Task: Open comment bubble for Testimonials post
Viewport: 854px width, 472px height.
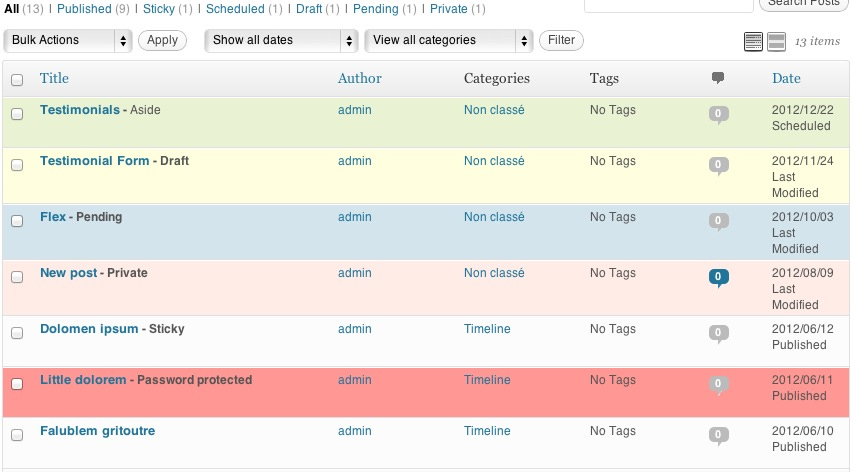Action: point(717,114)
